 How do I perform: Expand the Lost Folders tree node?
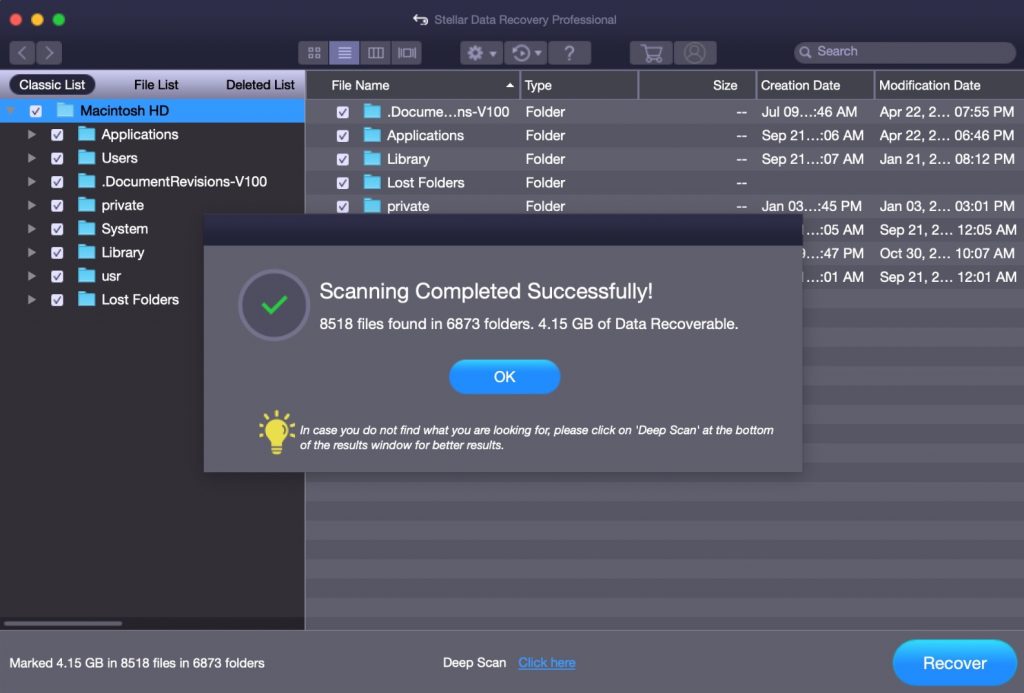tap(31, 299)
